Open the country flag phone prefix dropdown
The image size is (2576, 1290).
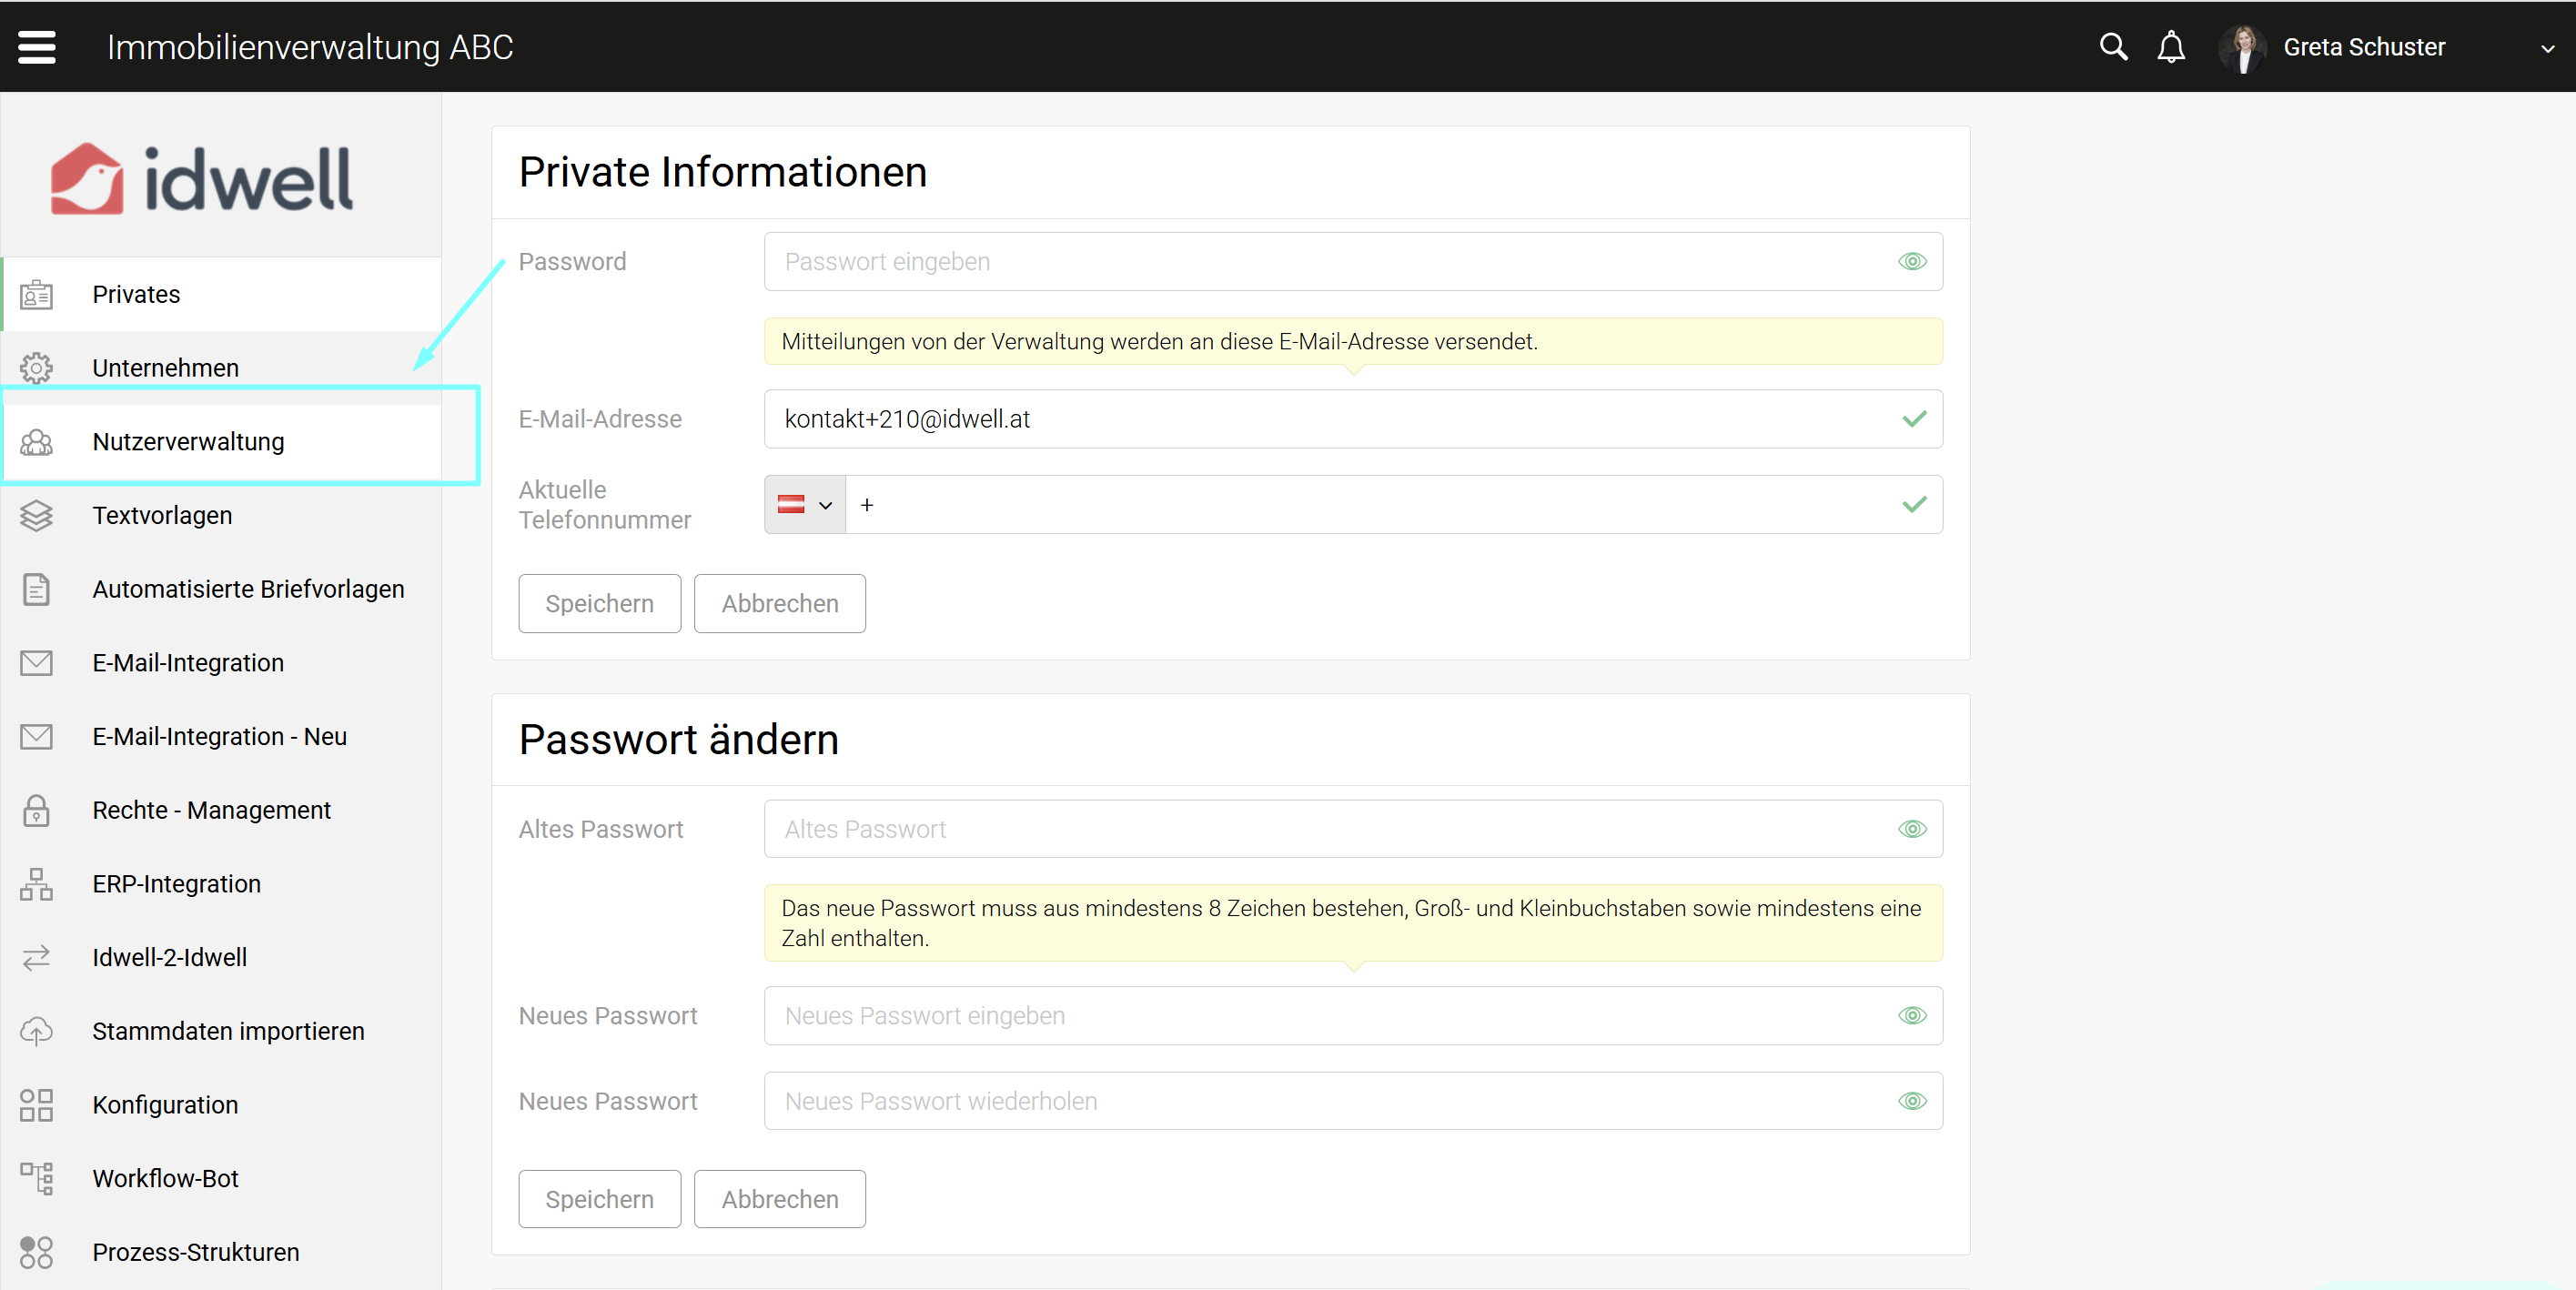[x=805, y=505]
